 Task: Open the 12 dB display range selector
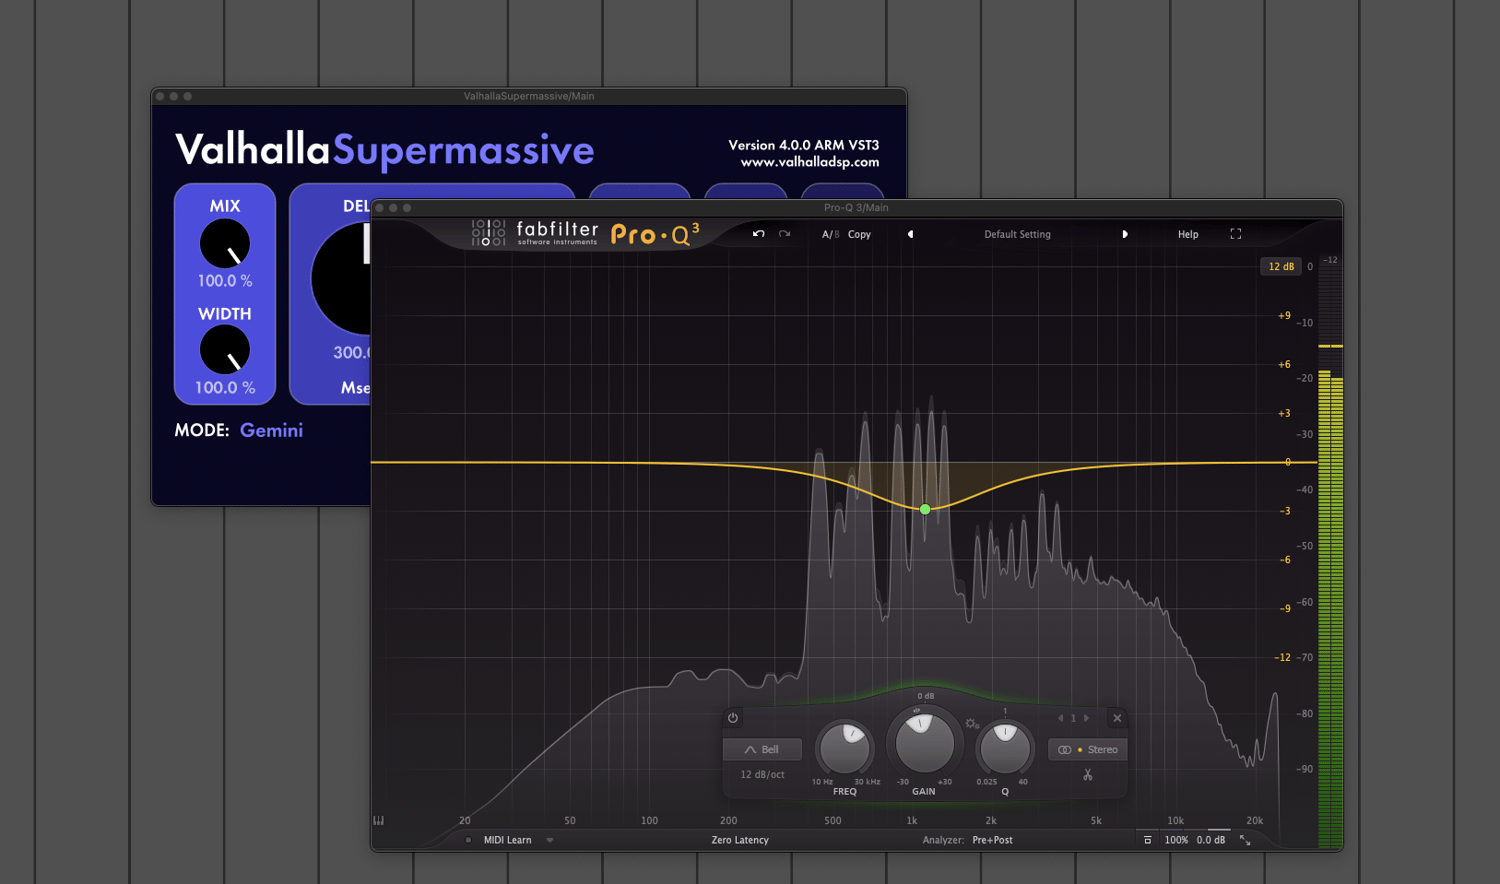1281,266
